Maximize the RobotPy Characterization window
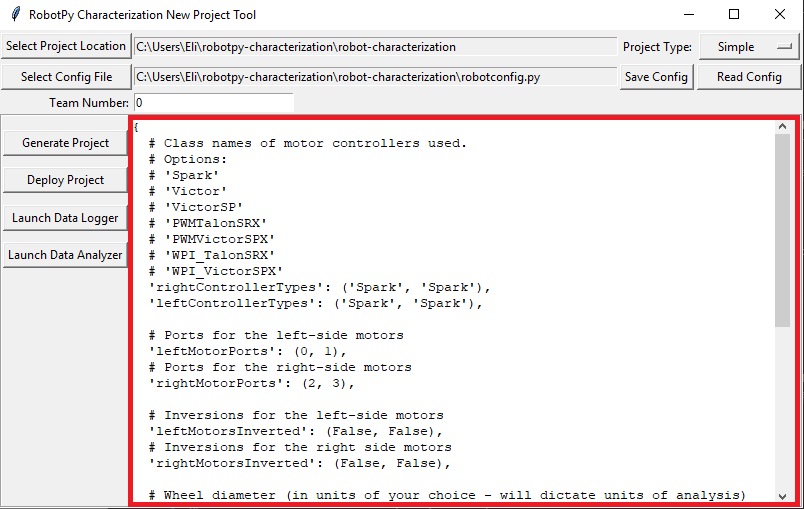The width and height of the screenshot is (804, 509). click(x=734, y=14)
